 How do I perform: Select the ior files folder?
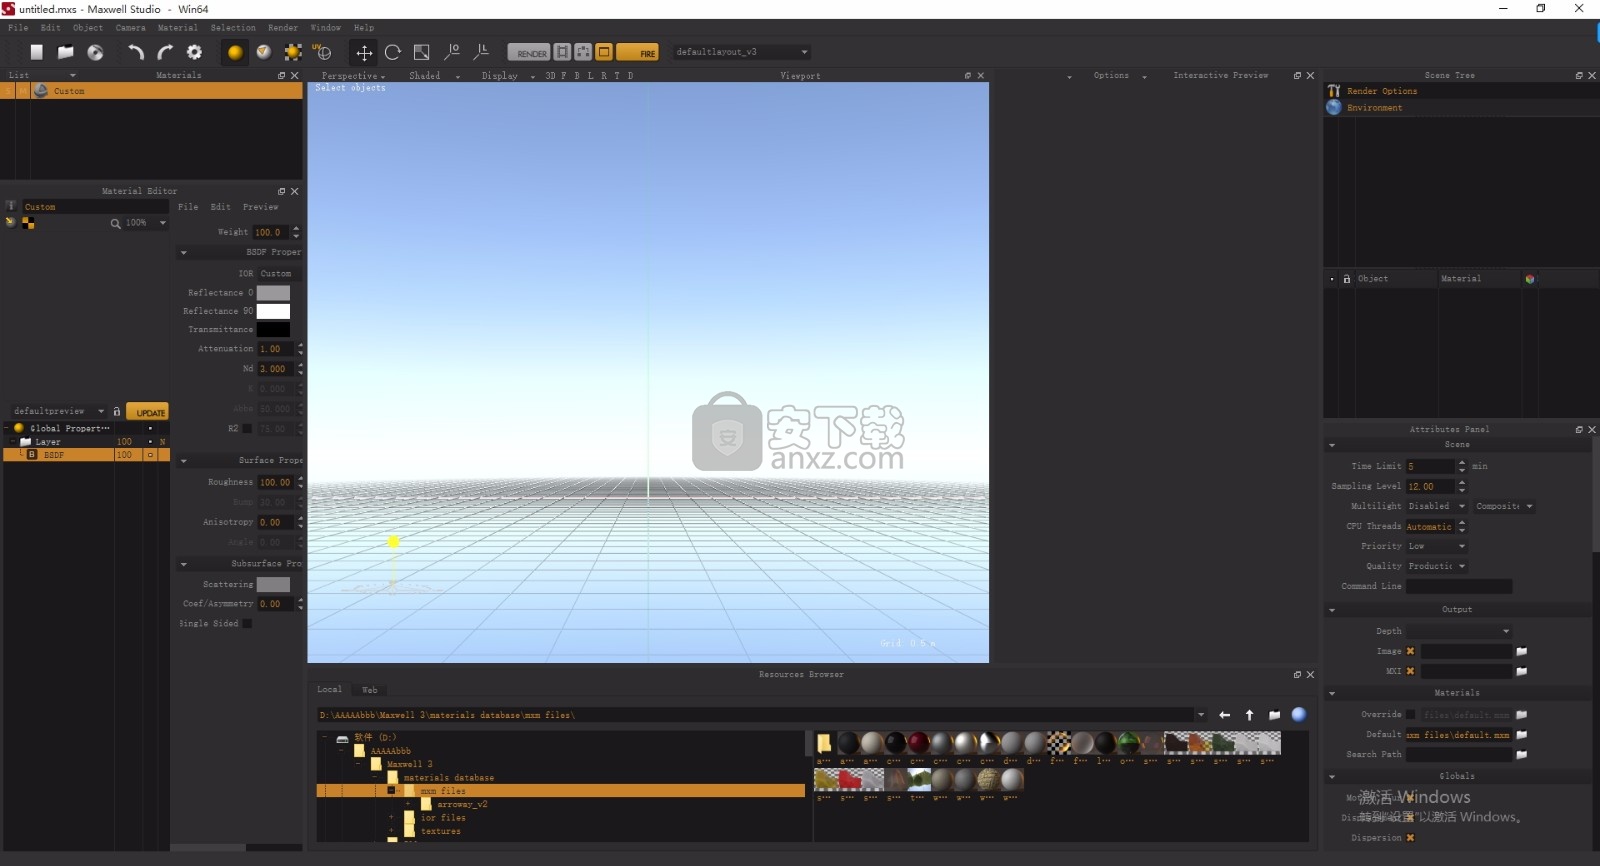click(x=442, y=818)
